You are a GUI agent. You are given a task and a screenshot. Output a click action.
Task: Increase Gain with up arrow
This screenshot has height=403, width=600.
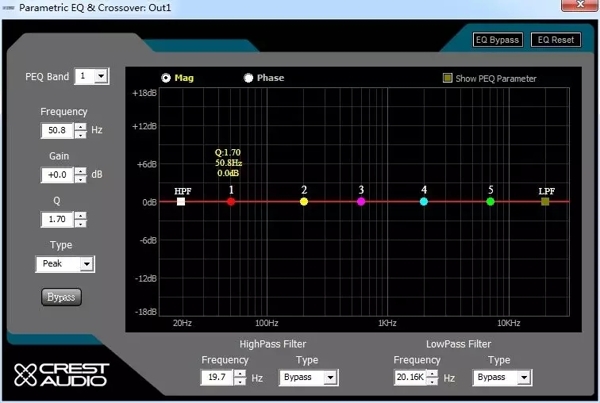[80, 171]
